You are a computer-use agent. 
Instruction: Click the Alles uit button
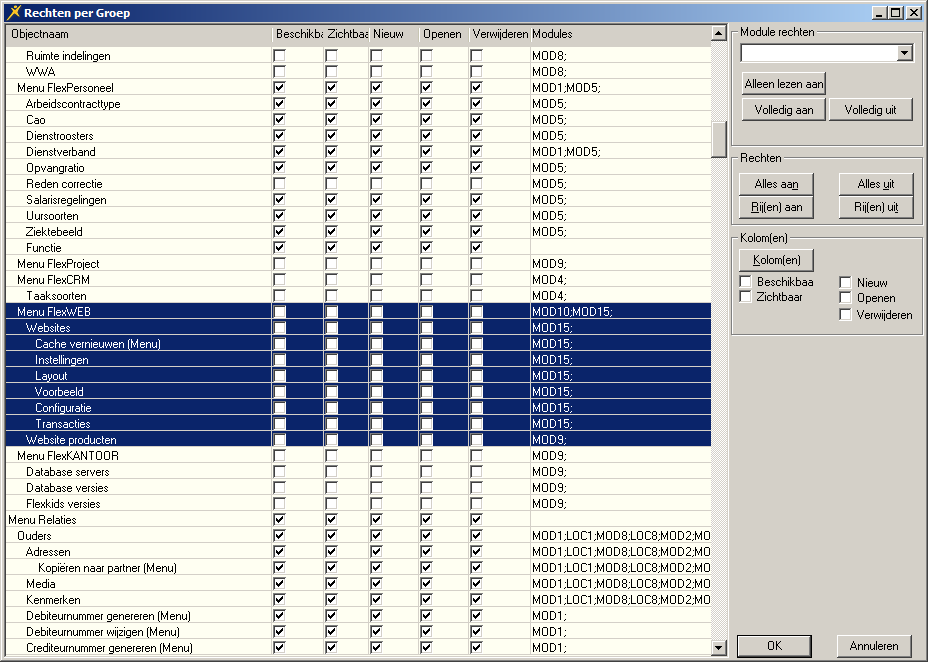click(x=875, y=184)
